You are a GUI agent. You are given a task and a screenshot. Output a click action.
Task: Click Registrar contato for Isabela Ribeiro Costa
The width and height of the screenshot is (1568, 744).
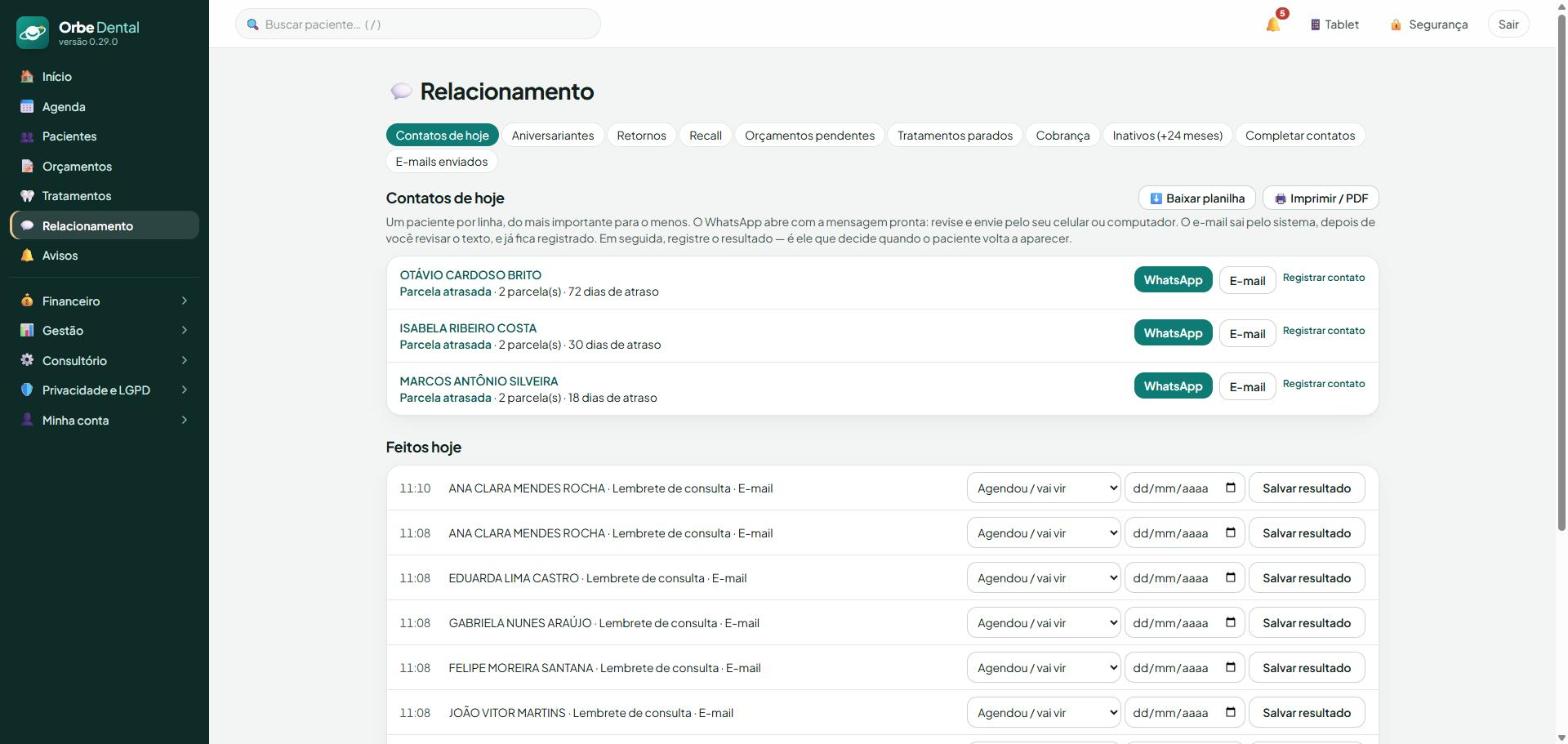[1324, 331]
